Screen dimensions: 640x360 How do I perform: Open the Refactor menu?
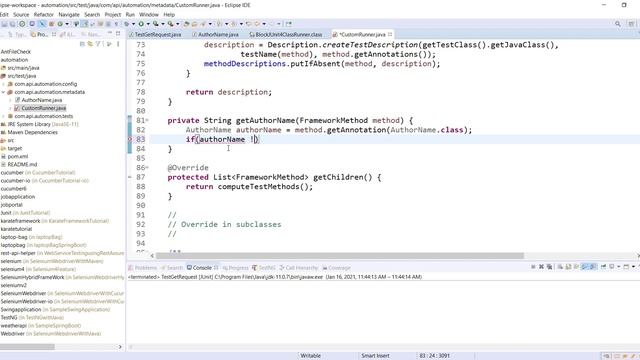44,14
